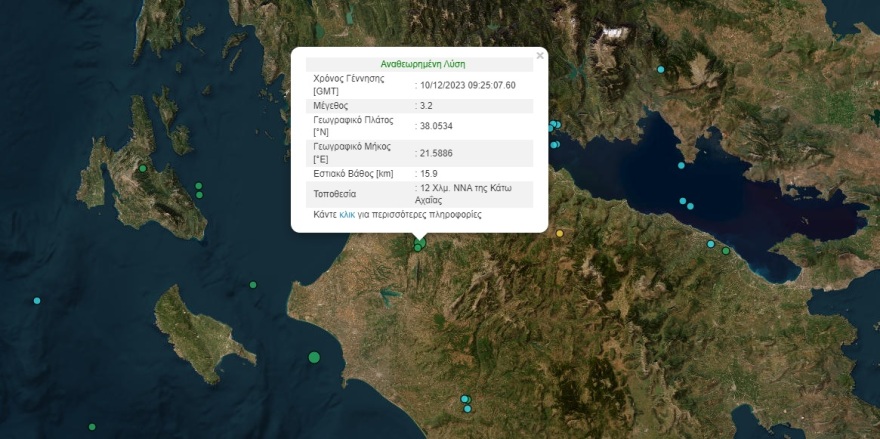Viewport: 880px width, 439px height.
Task: Click the green marker on the far-right gulf coast
Action: 726,250
